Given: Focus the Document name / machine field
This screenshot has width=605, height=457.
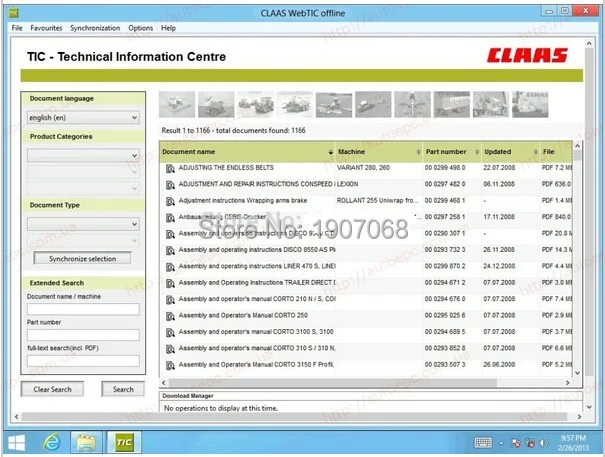Looking at the screenshot, I should (x=83, y=309).
